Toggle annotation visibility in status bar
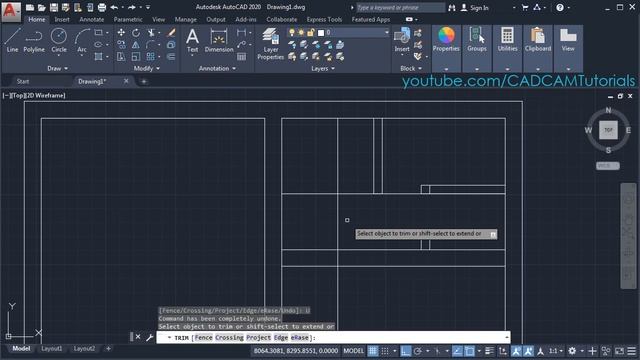640x360 pixels. 516,351
